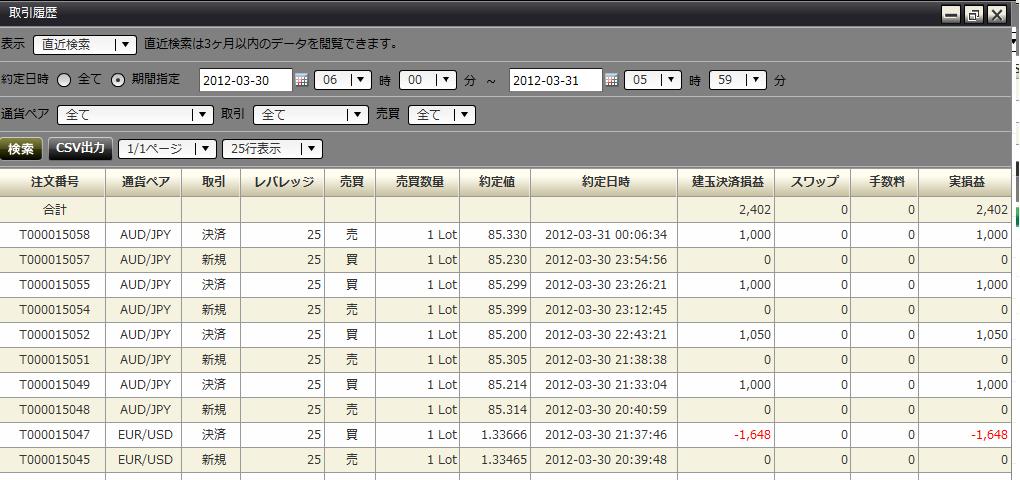Click red -1,648 in 実損益 column
The width and height of the screenshot is (1020, 480).
point(989,434)
